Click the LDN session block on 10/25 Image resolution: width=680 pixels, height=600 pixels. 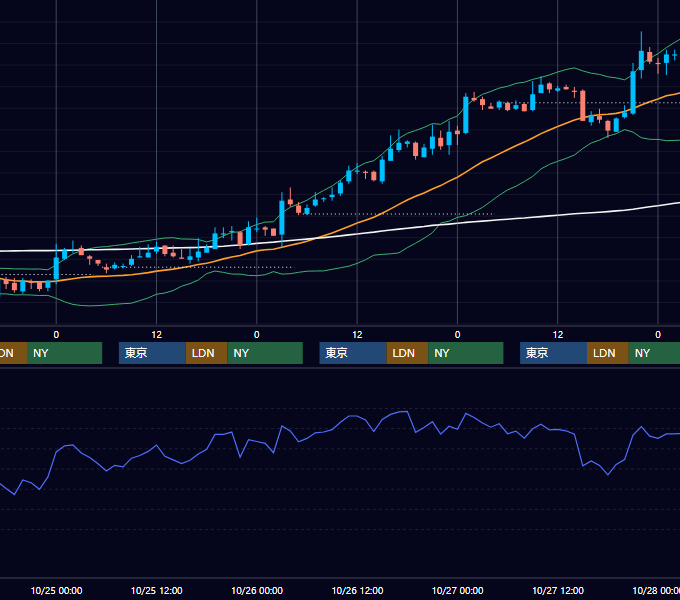(206, 353)
